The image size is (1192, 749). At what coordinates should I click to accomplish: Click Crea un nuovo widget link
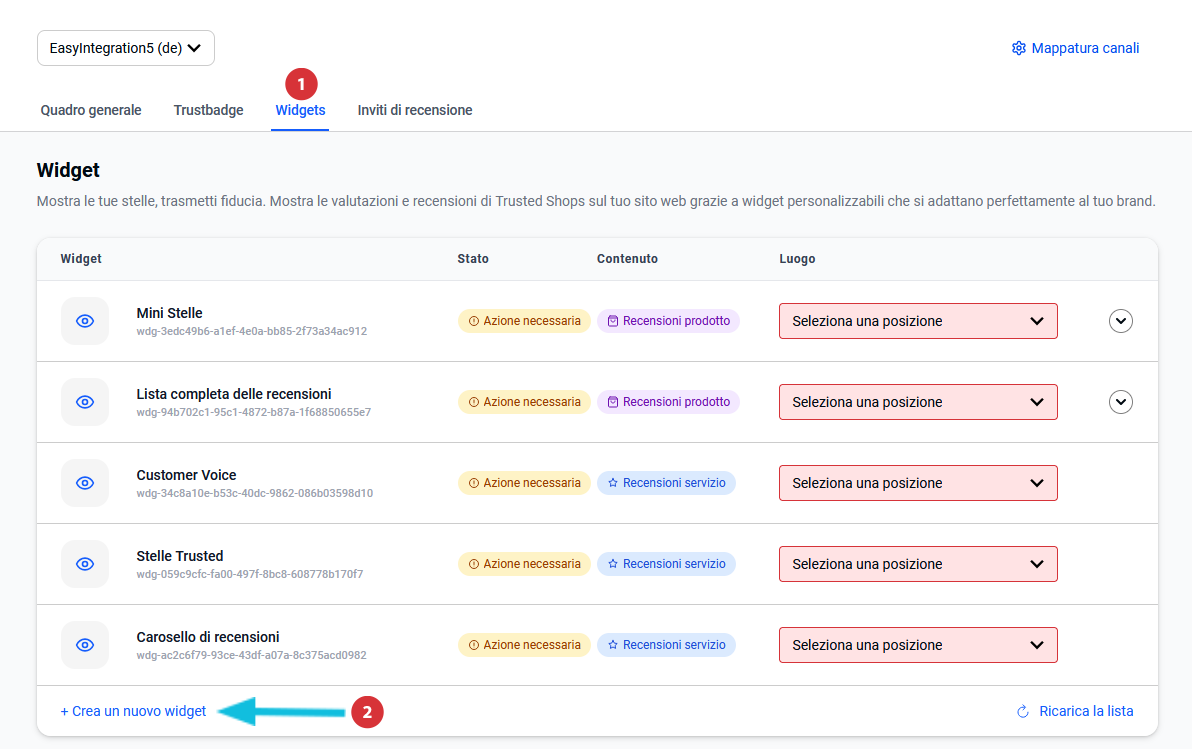click(133, 712)
